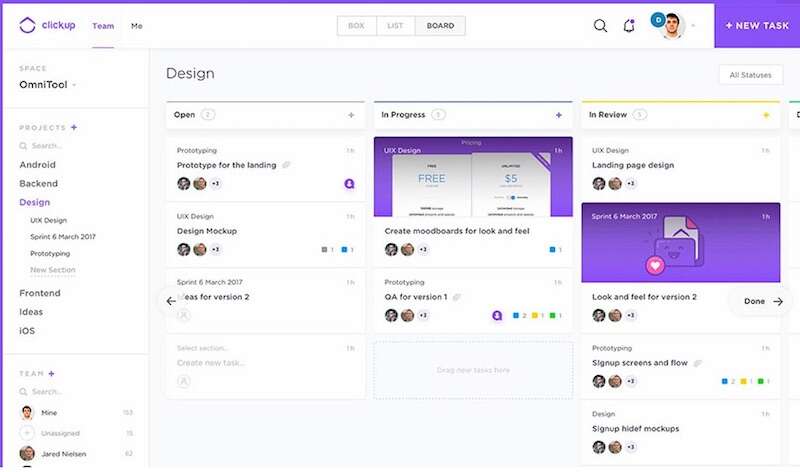Click left arrow to scroll board back

[171, 300]
